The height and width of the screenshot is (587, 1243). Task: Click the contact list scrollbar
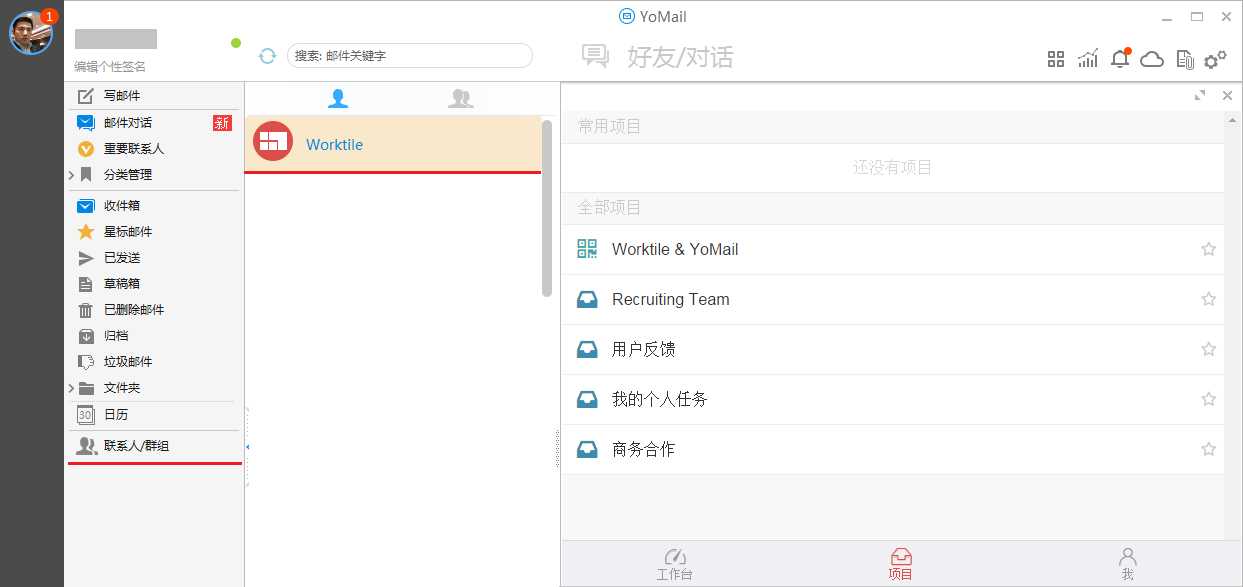click(547, 208)
